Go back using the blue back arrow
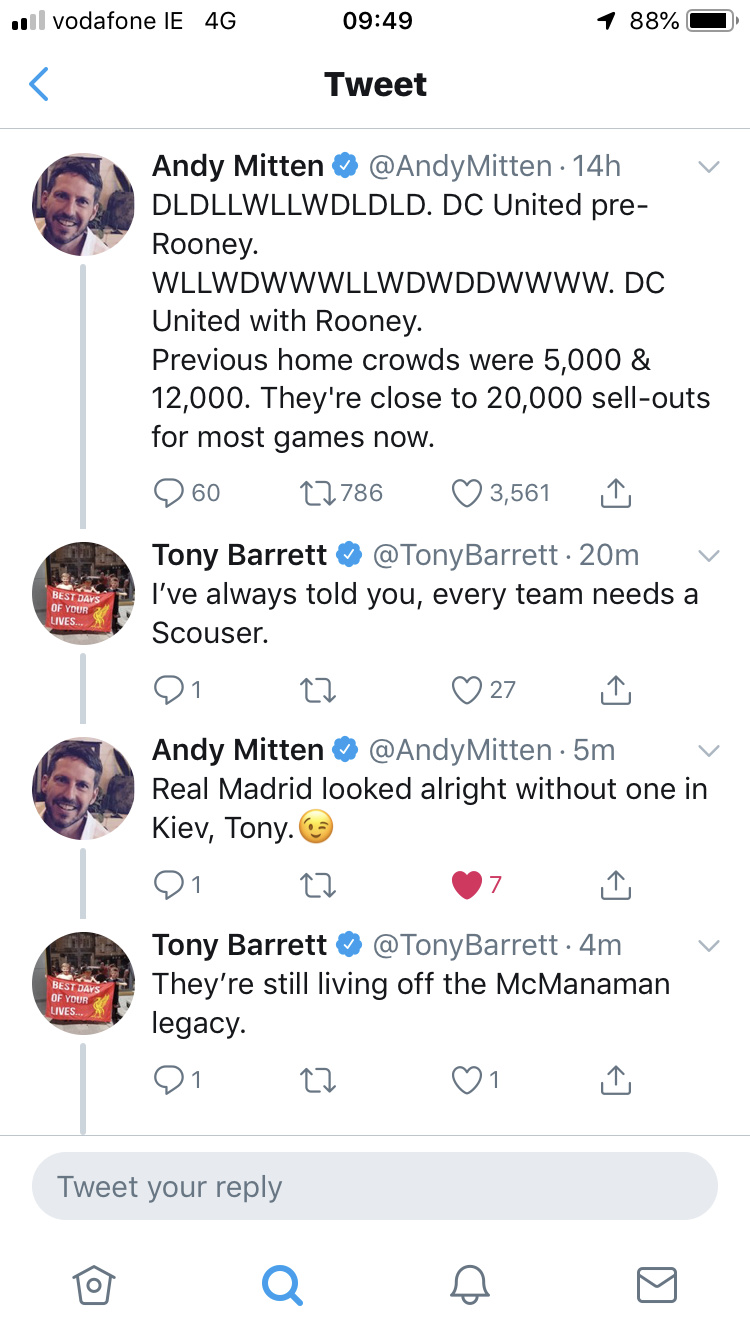Screen dimensions: 750x1334 (x=39, y=85)
